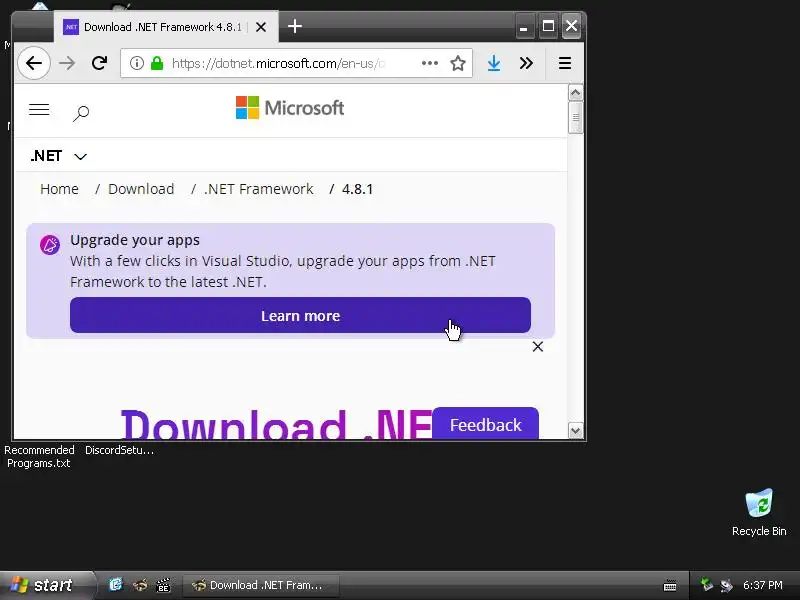The width and height of the screenshot is (800, 600).
Task: Click the purple banner party icon
Action: [49, 245]
